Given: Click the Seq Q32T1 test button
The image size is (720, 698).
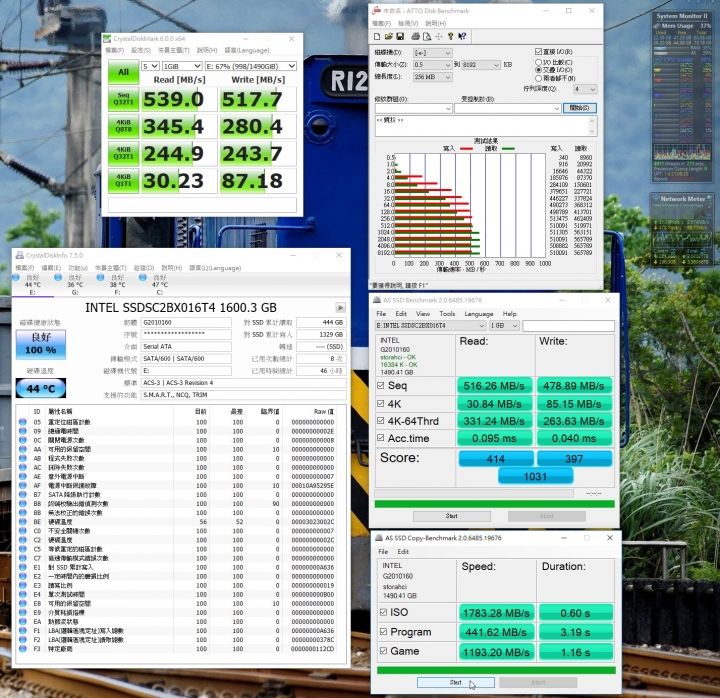Looking at the screenshot, I should click(x=124, y=99).
